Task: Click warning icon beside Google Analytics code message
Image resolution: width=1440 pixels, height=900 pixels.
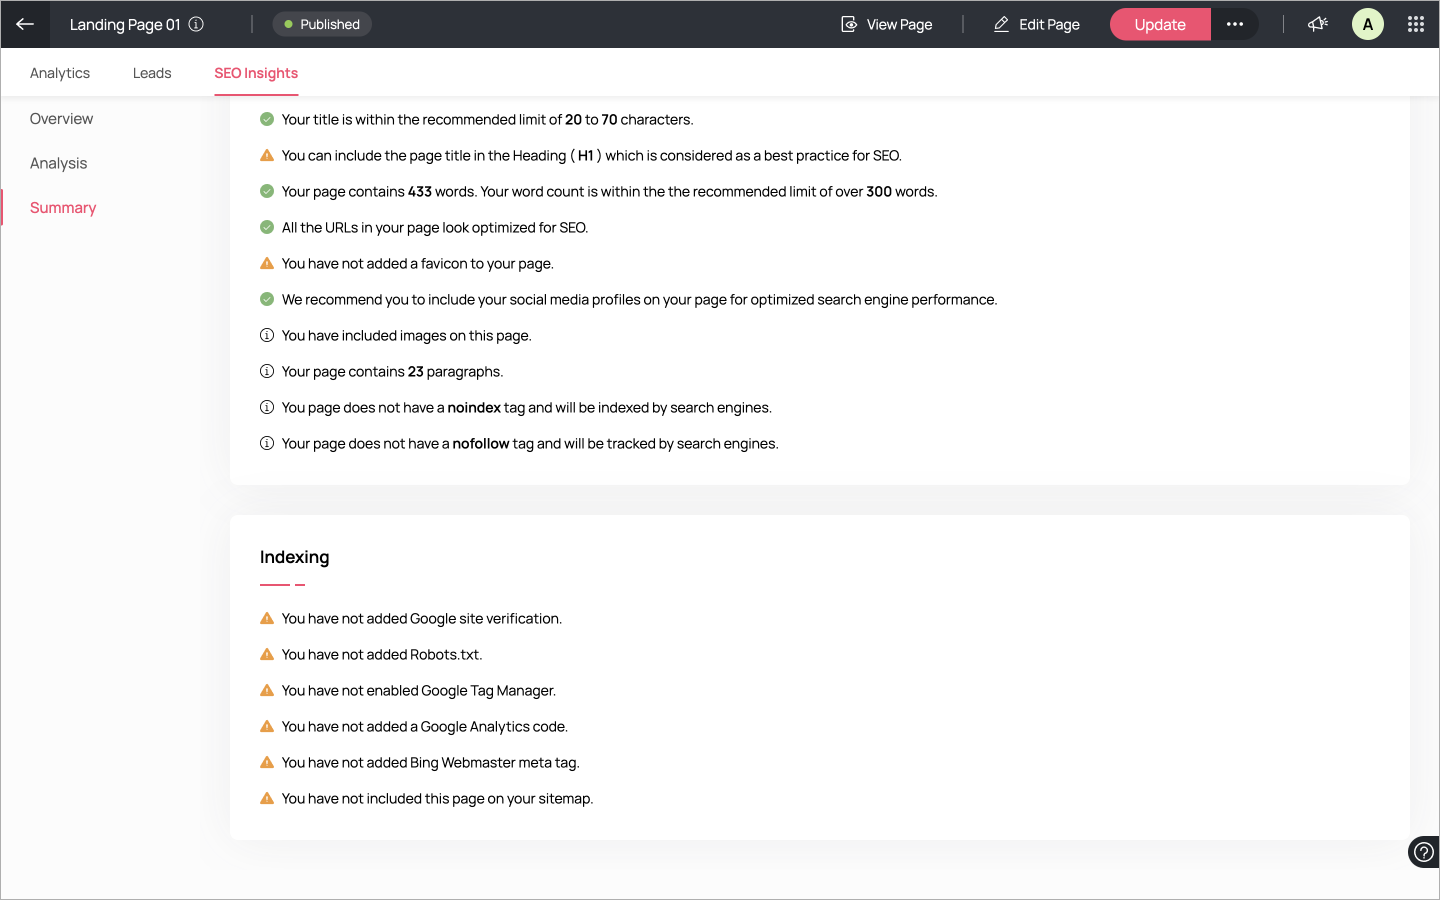Action: click(x=267, y=726)
